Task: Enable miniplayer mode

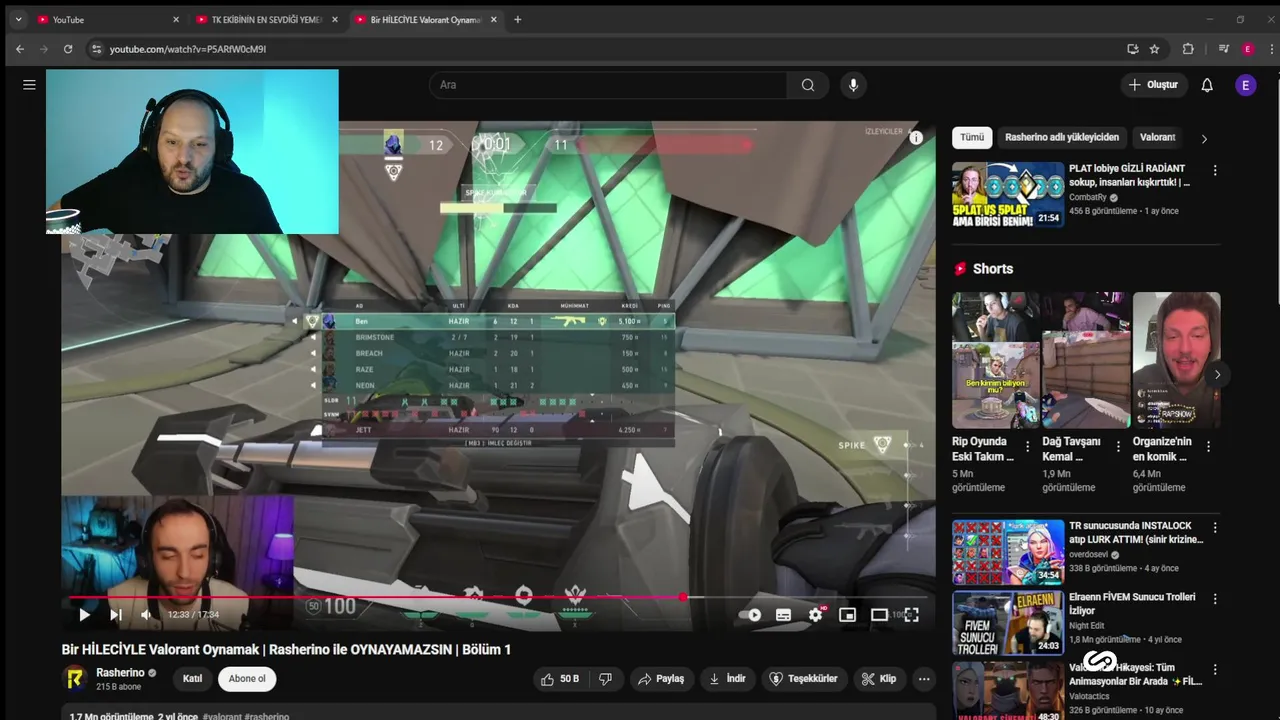Action: (x=847, y=615)
